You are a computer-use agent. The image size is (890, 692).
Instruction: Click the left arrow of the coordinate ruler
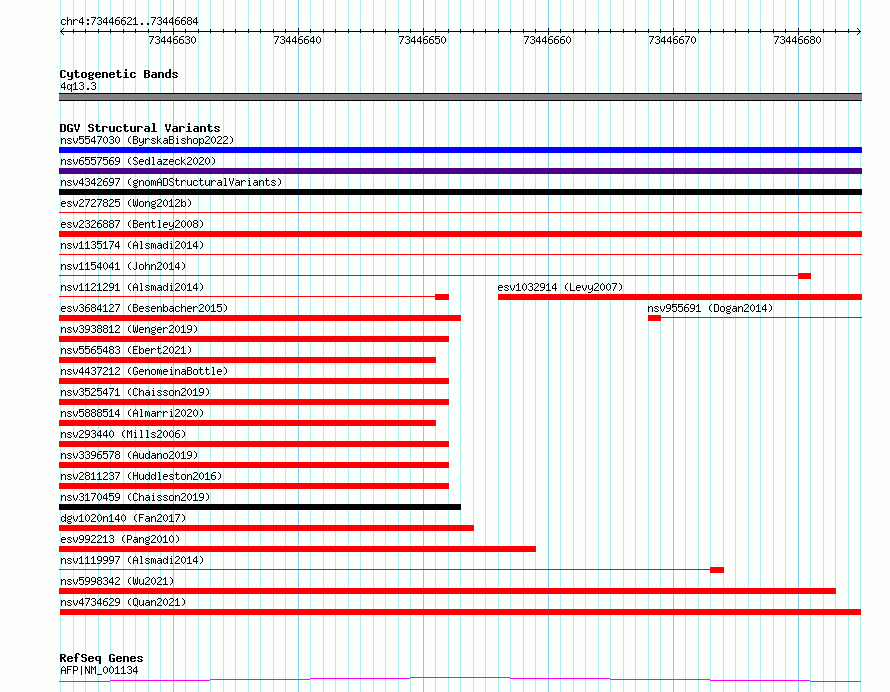62,31
